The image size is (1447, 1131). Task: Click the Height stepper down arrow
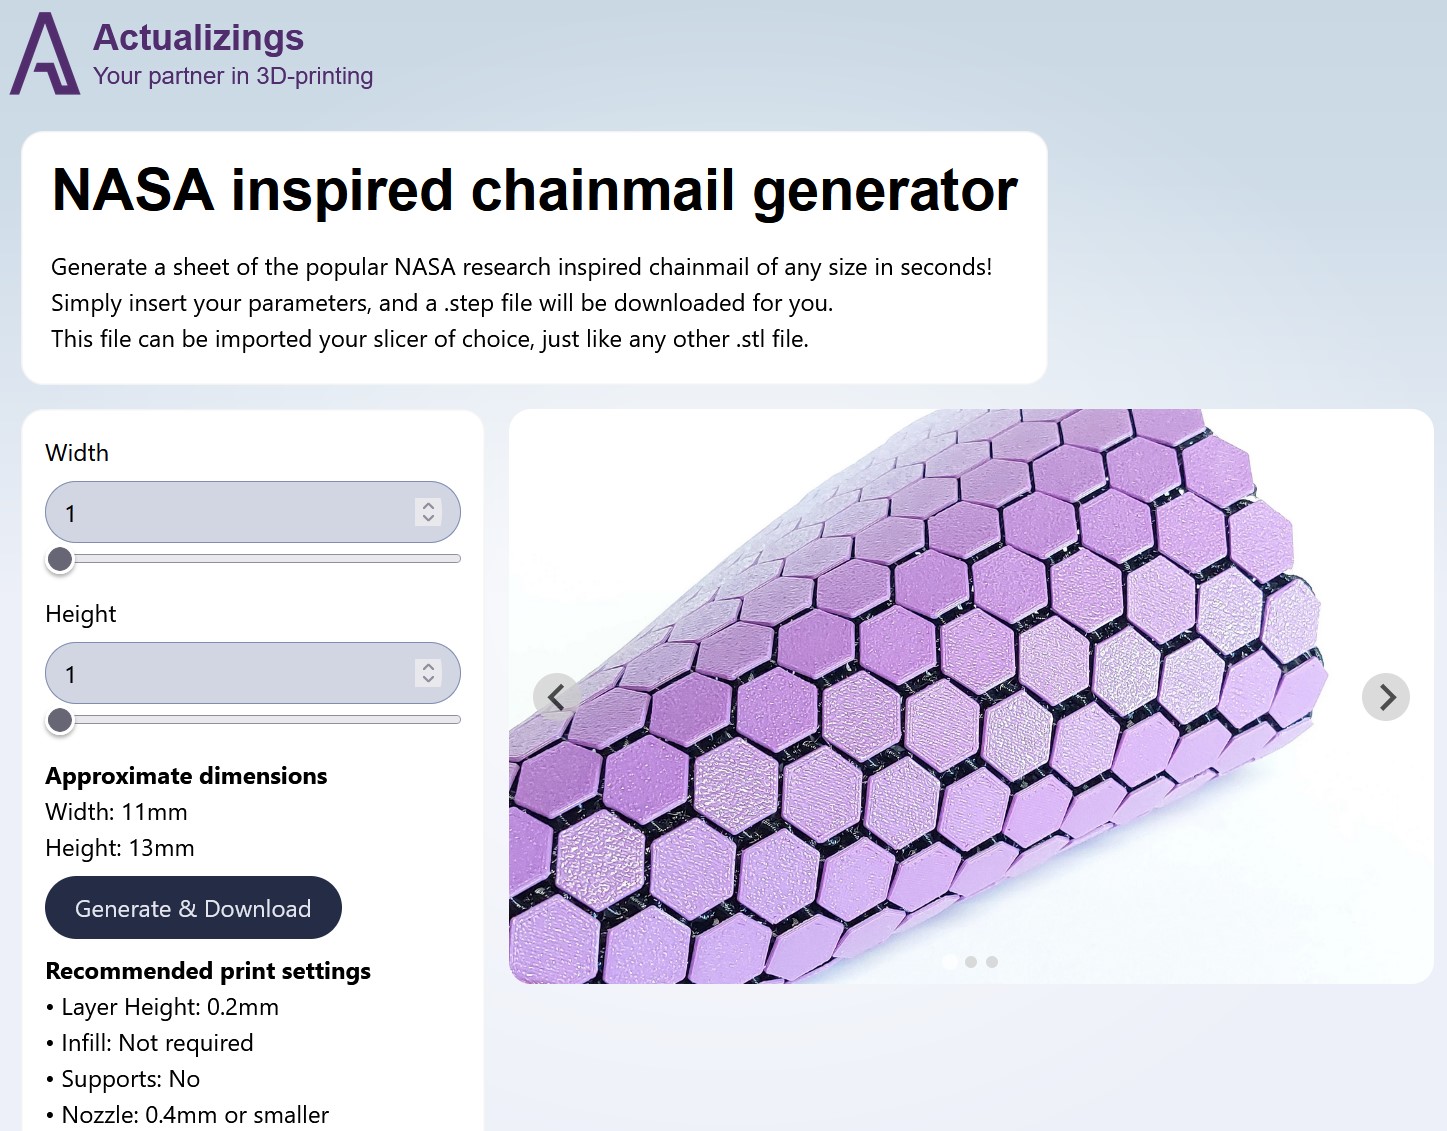[428, 681]
